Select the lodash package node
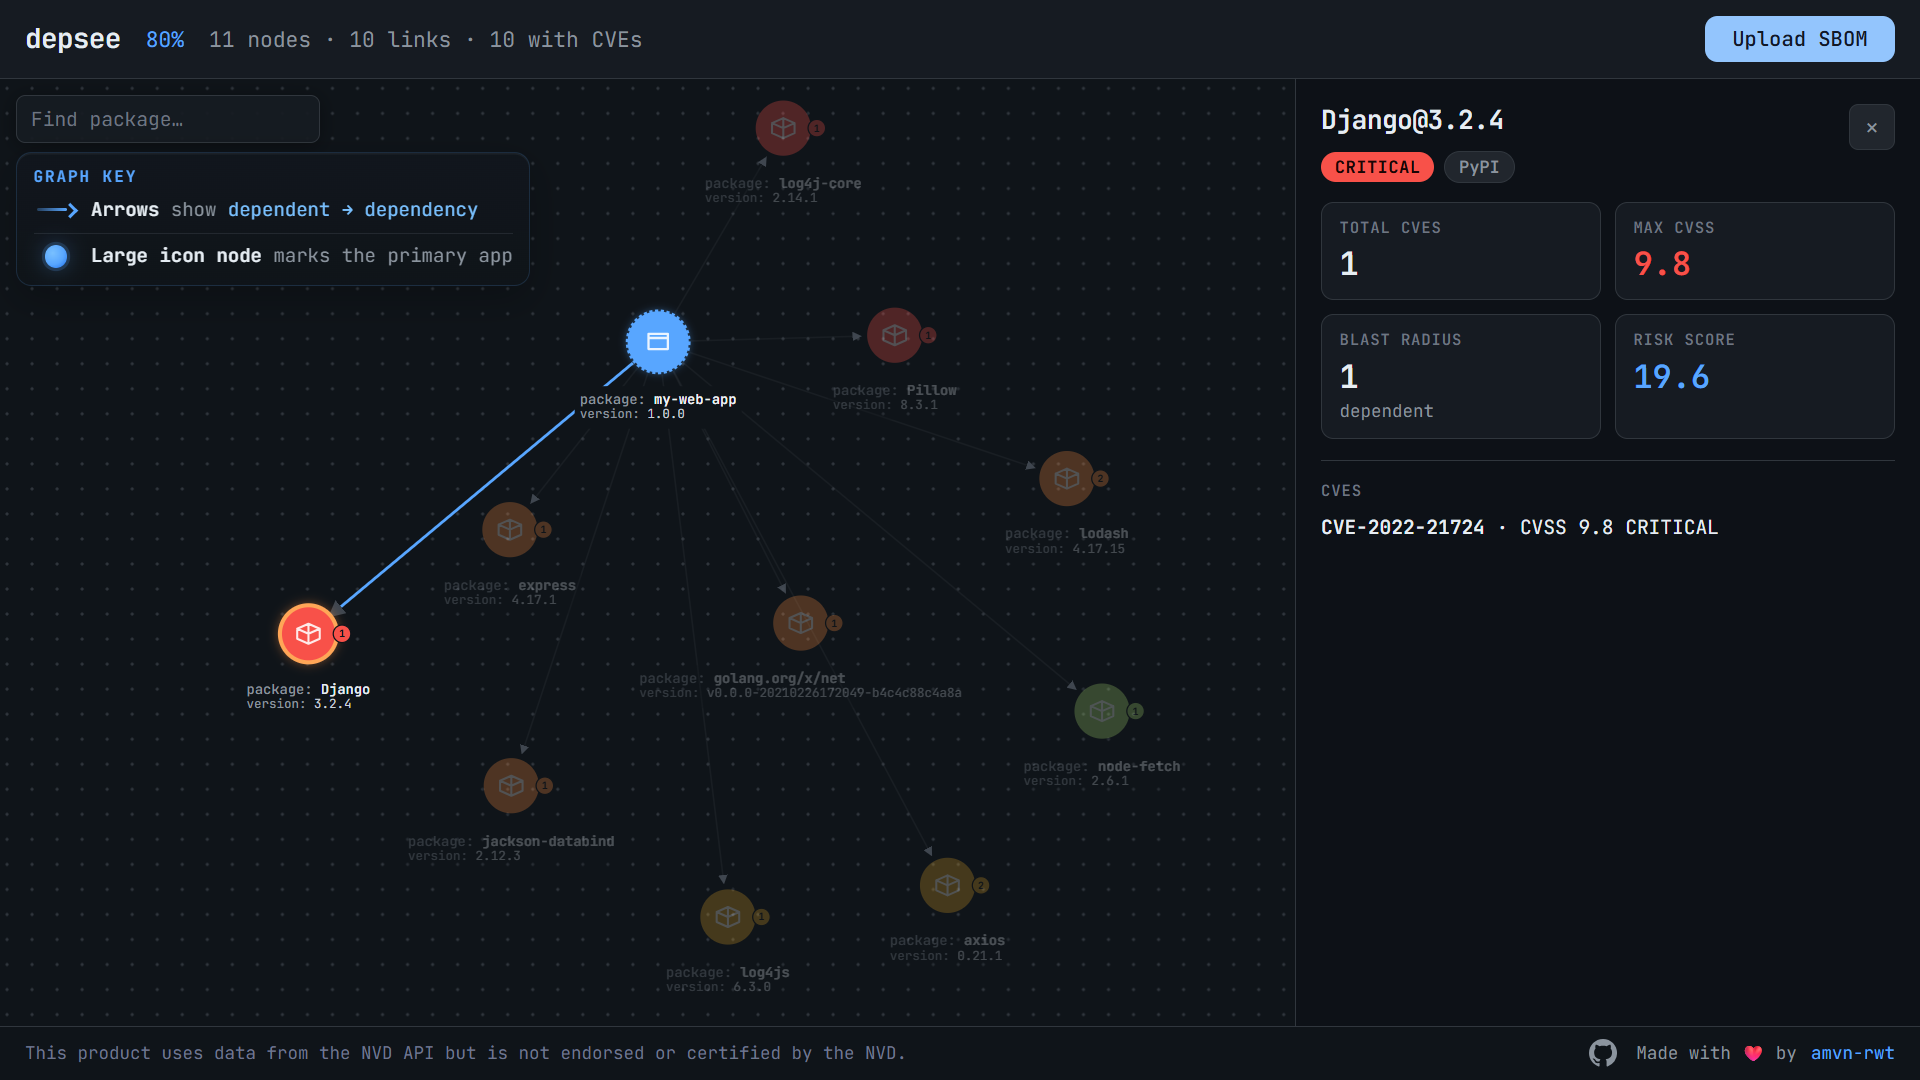Image resolution: width=1920 pixels, height=1080 pixels. tap(1067, 478)
